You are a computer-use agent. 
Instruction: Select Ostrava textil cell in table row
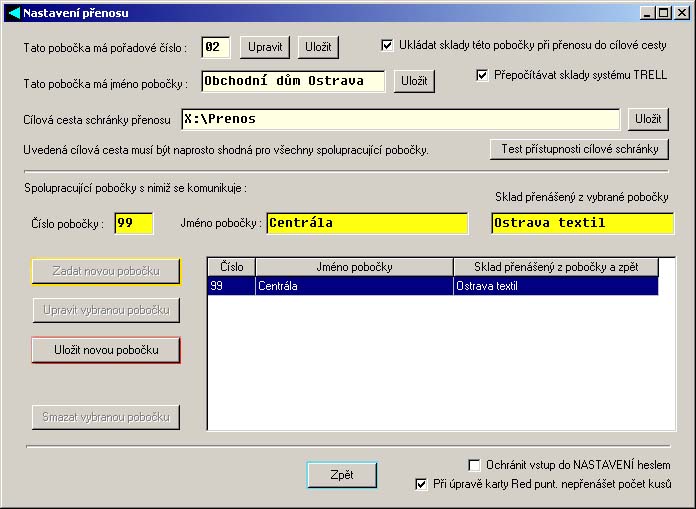556,286
